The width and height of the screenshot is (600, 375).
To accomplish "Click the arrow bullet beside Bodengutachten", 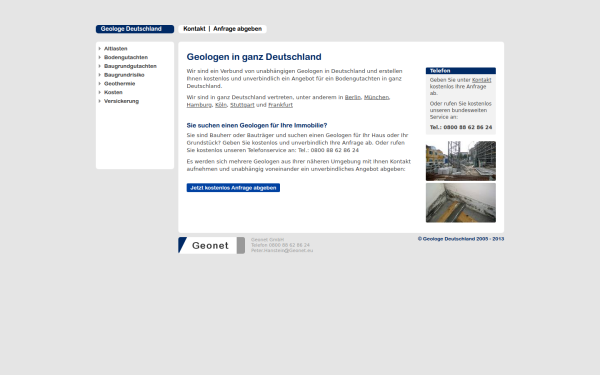I will tap(99, 57).
